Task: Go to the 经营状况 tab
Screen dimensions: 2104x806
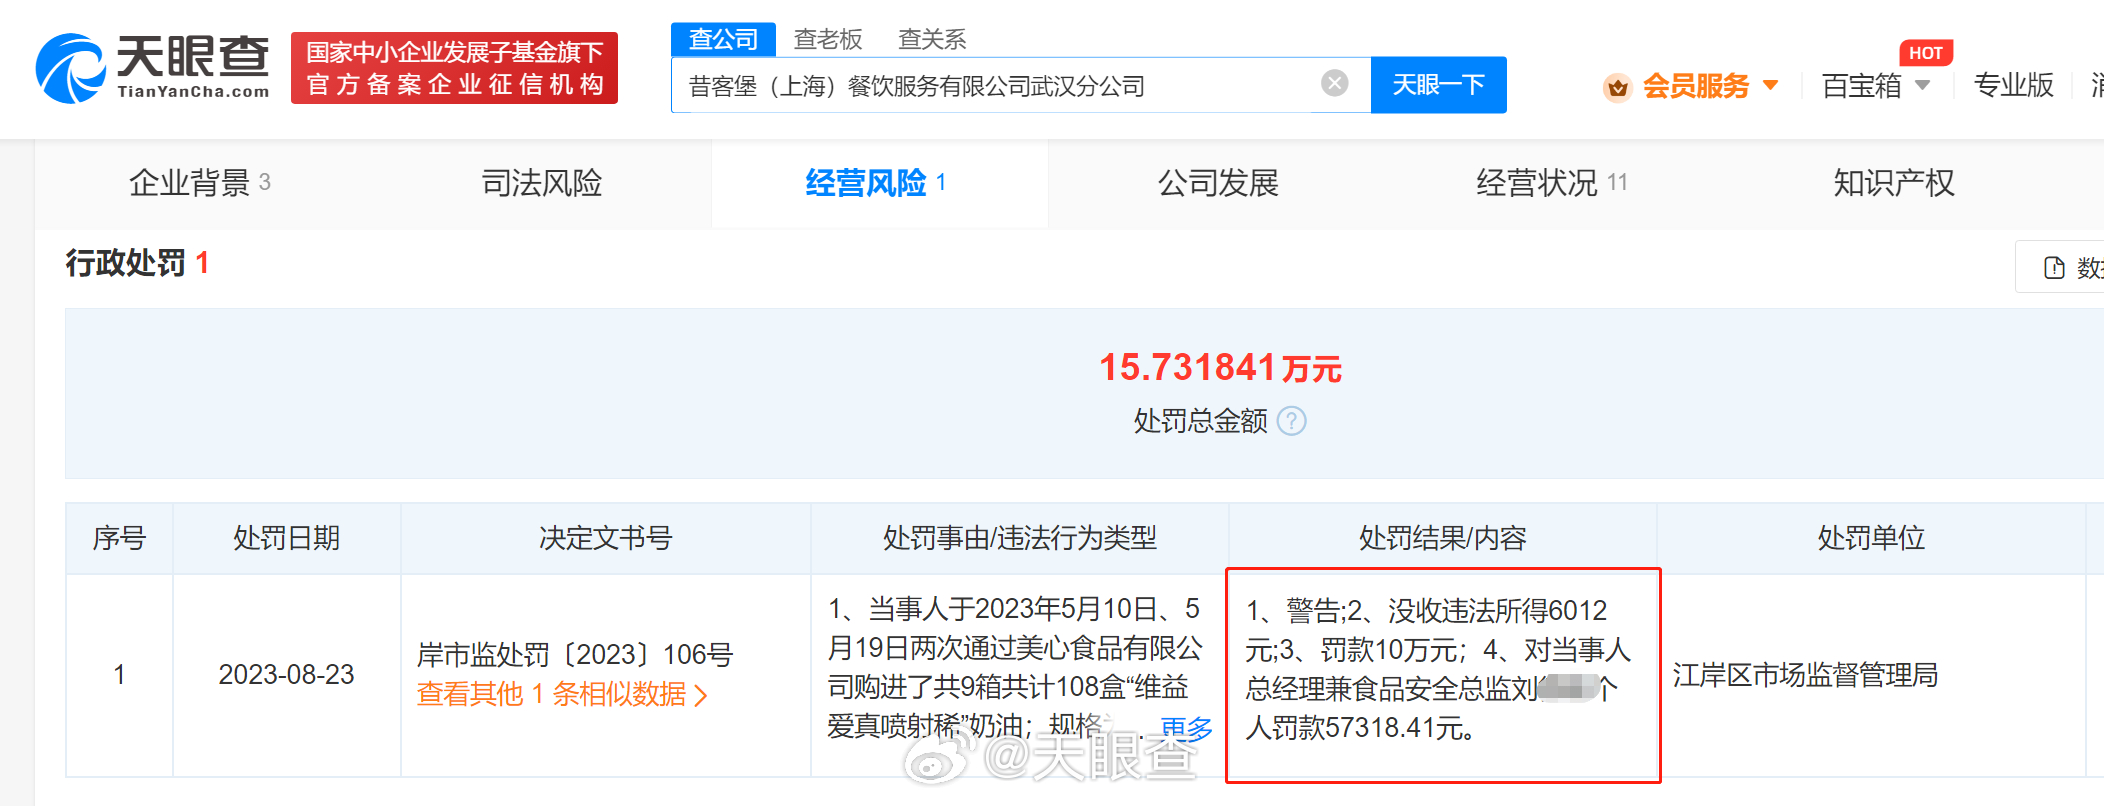Action: click(1537, 183)
